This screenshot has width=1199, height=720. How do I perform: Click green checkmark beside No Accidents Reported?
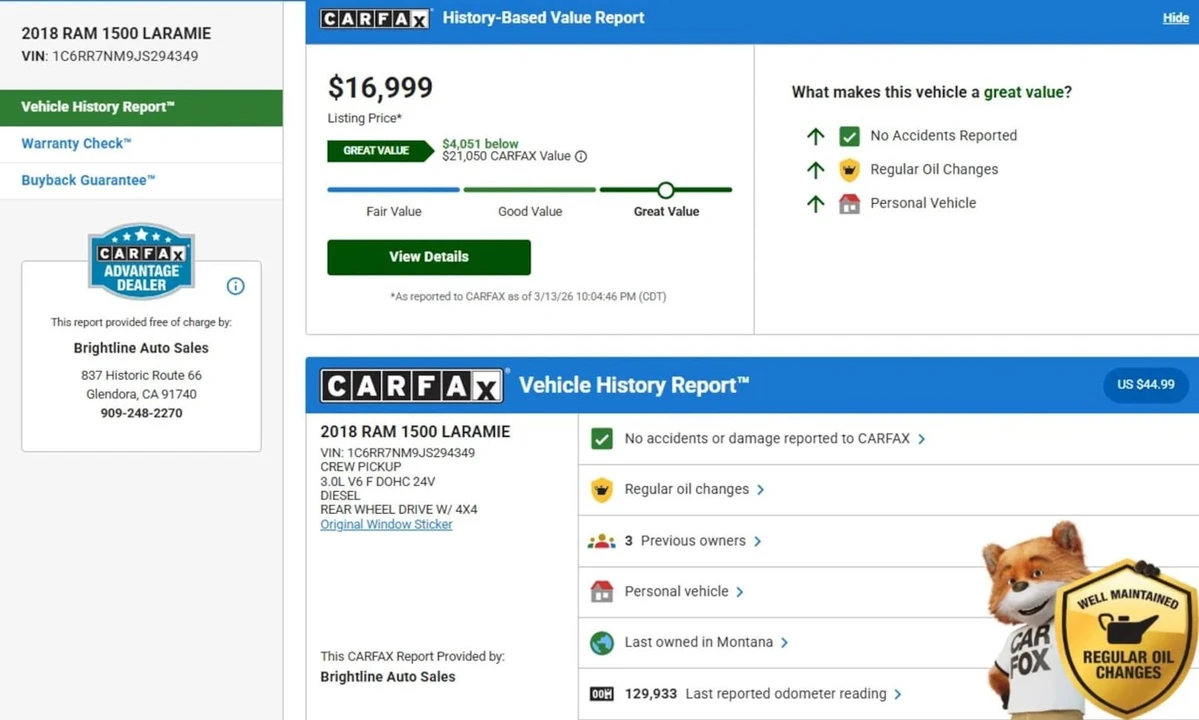point(850,136)
